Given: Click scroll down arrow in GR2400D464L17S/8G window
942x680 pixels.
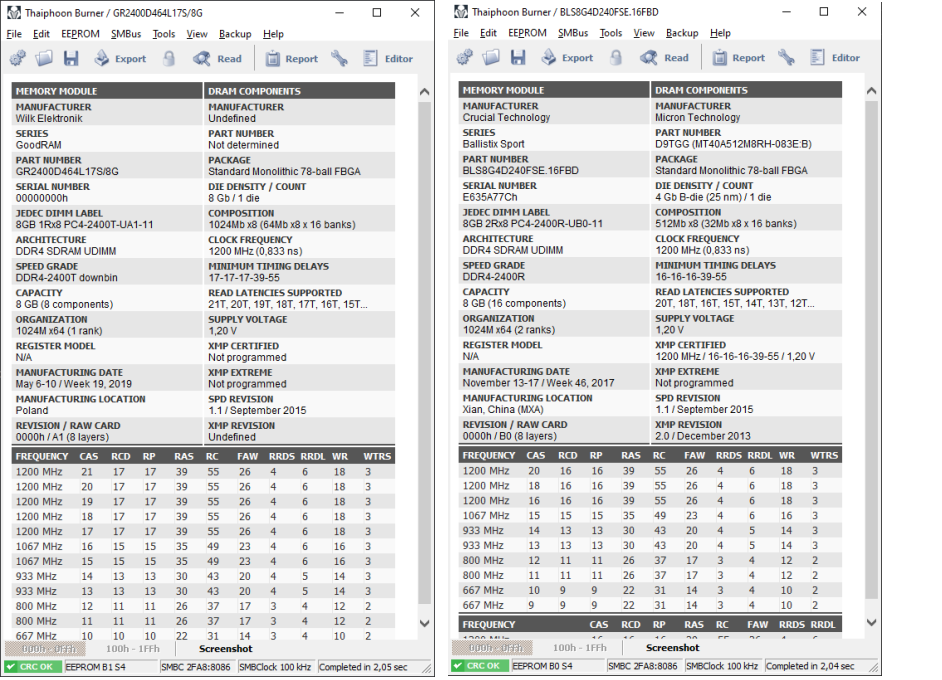Looking at the screenshot, I should tap(424, 624).
